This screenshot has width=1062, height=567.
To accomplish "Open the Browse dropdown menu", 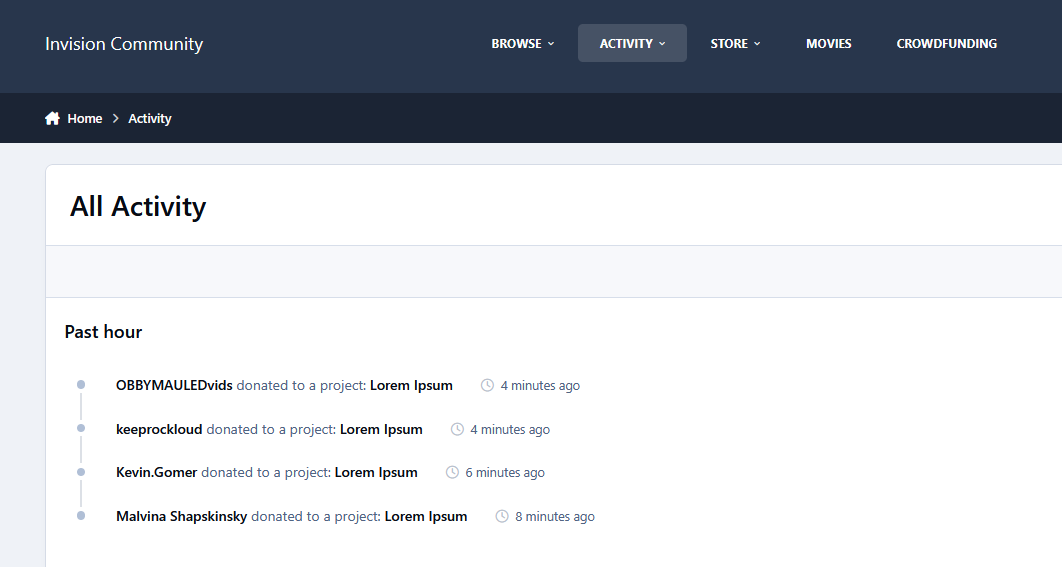I will (x=522, y=43).
